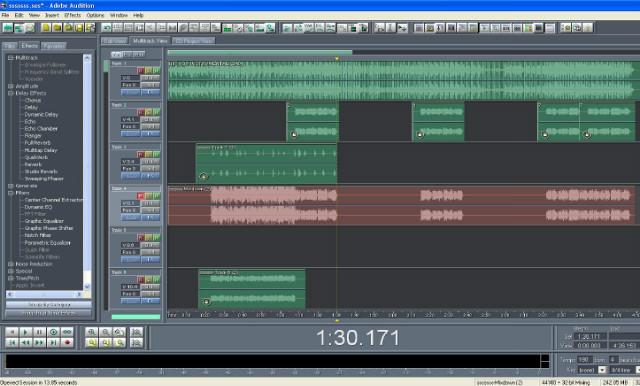Open the Effects menu in the menu bar
This screenshot has height=386, width=640.
pos(73,15)
